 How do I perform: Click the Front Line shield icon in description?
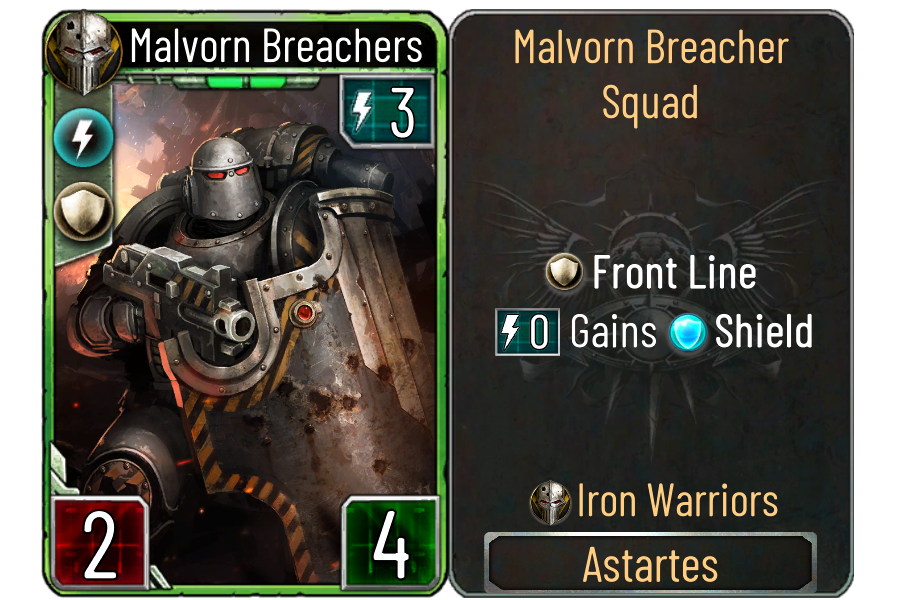tap(564, 271)
